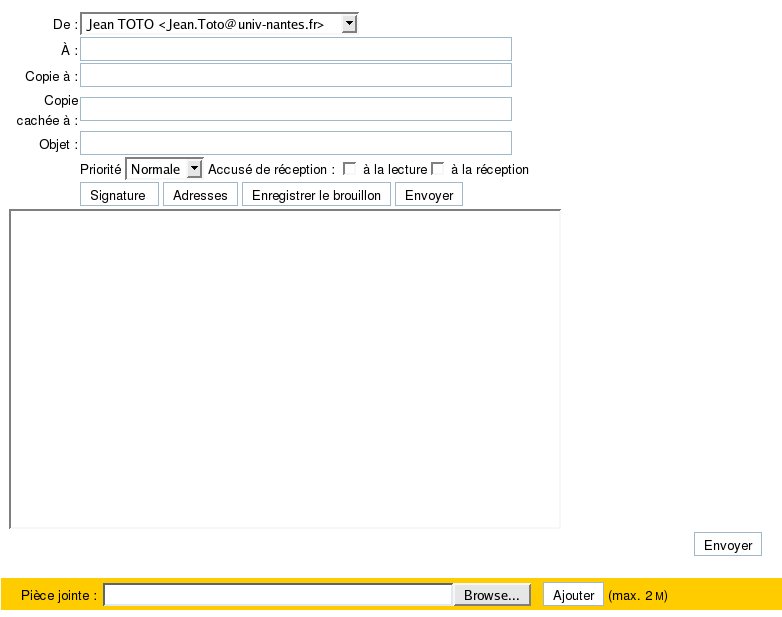Click into the Copie à field
This screenshot has height=617, width=782.
pos(296,75)
